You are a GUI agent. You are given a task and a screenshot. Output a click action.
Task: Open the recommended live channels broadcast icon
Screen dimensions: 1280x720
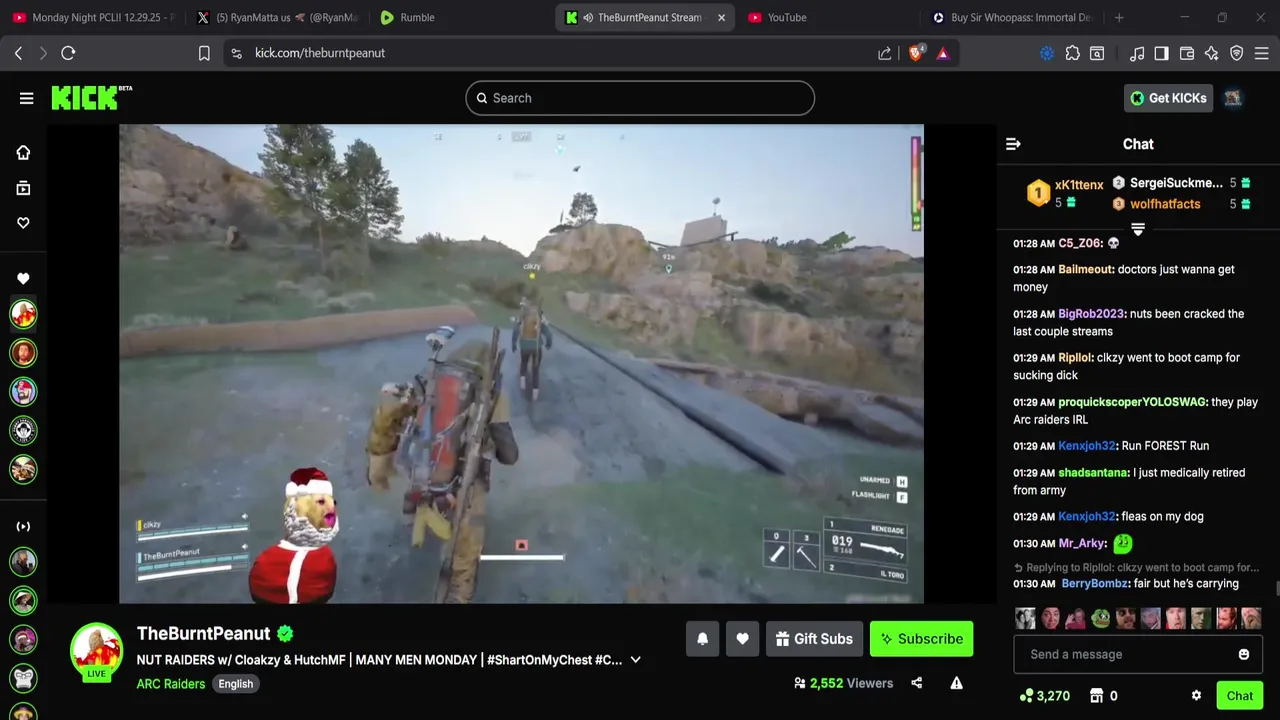click(x=23, y=526)
